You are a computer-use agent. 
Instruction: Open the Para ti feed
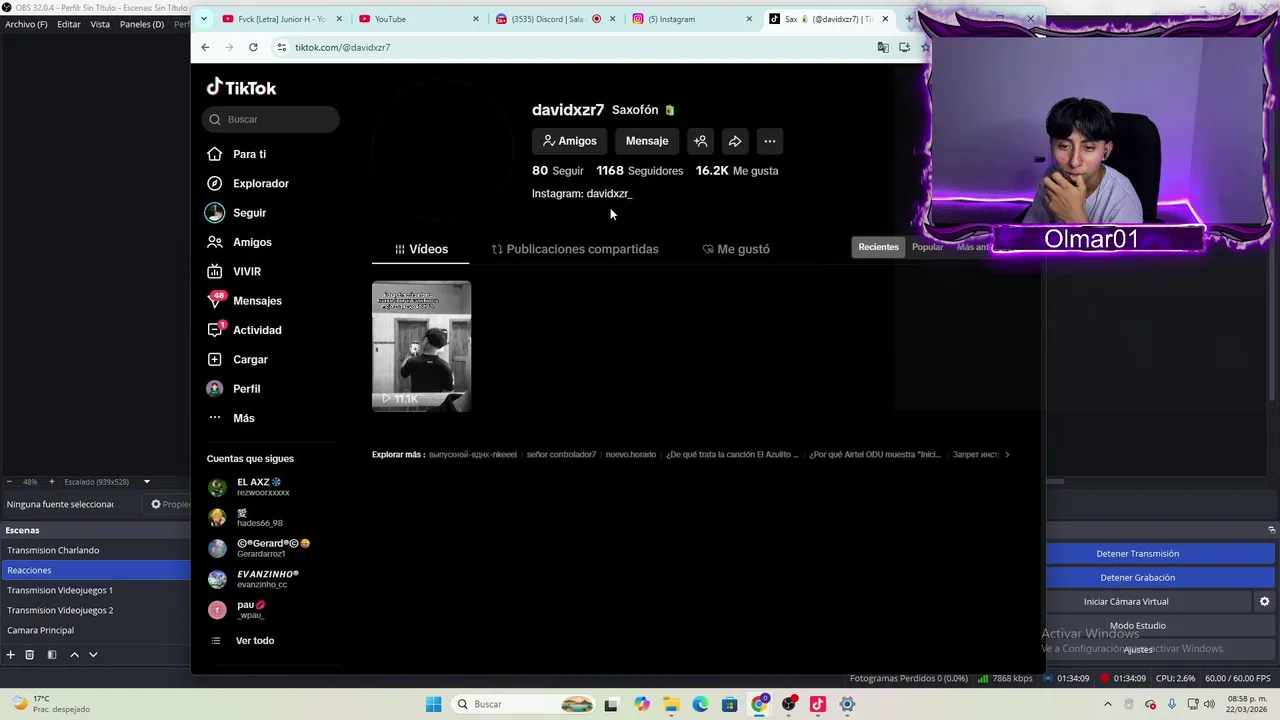coord(249,154)
